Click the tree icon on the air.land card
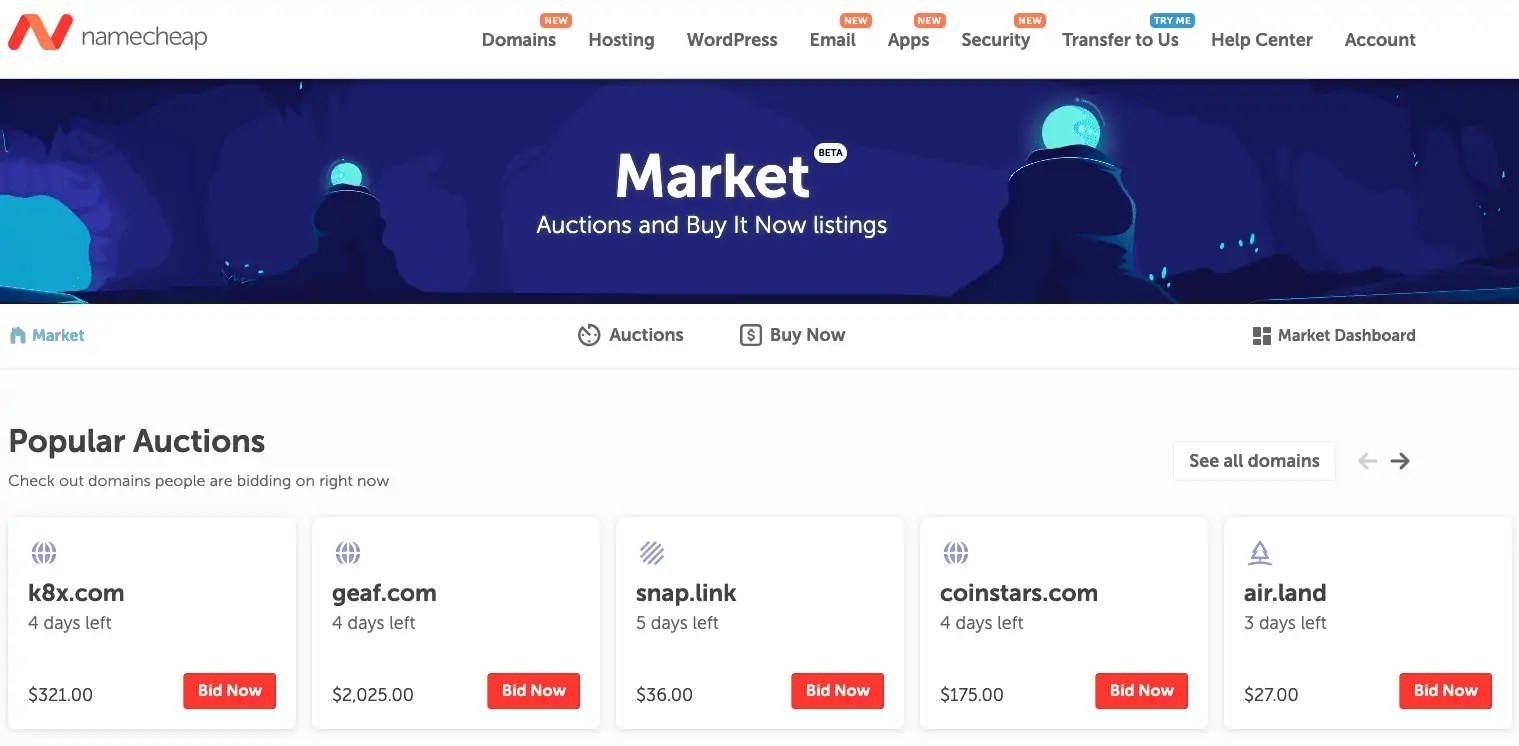1519x746 pixels. tap(1259, 552)
